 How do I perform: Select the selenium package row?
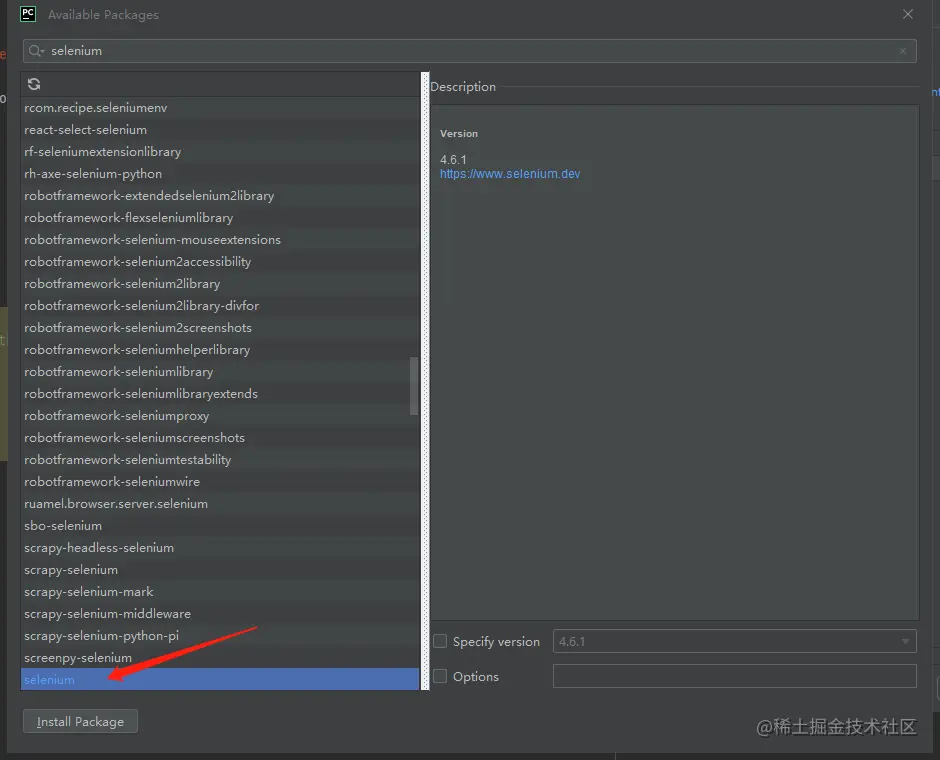220,680
